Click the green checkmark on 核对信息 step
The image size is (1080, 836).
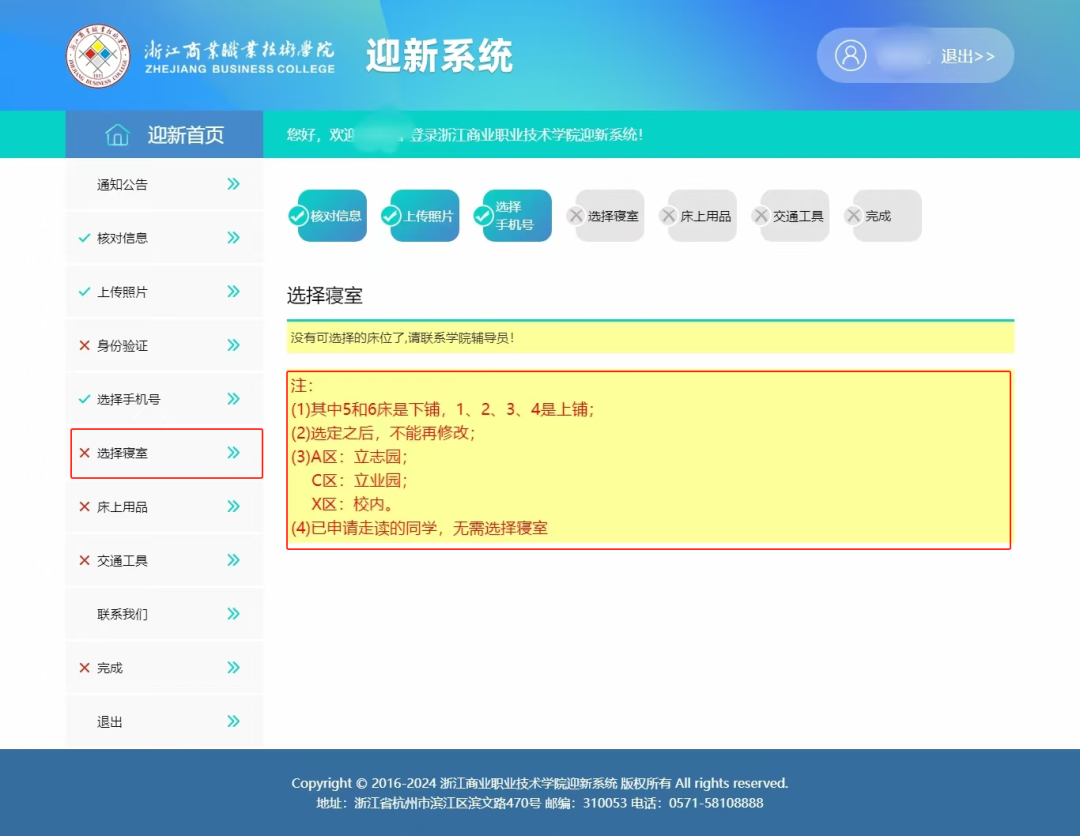click(298, 216)
